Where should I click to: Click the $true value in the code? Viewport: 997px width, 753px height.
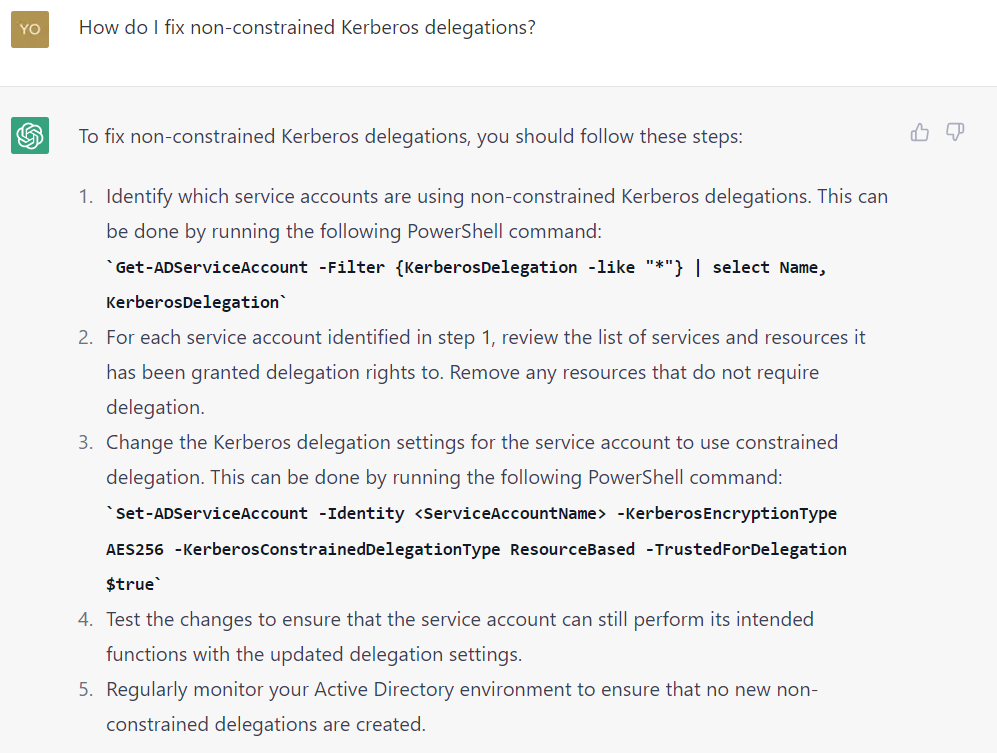131,584
